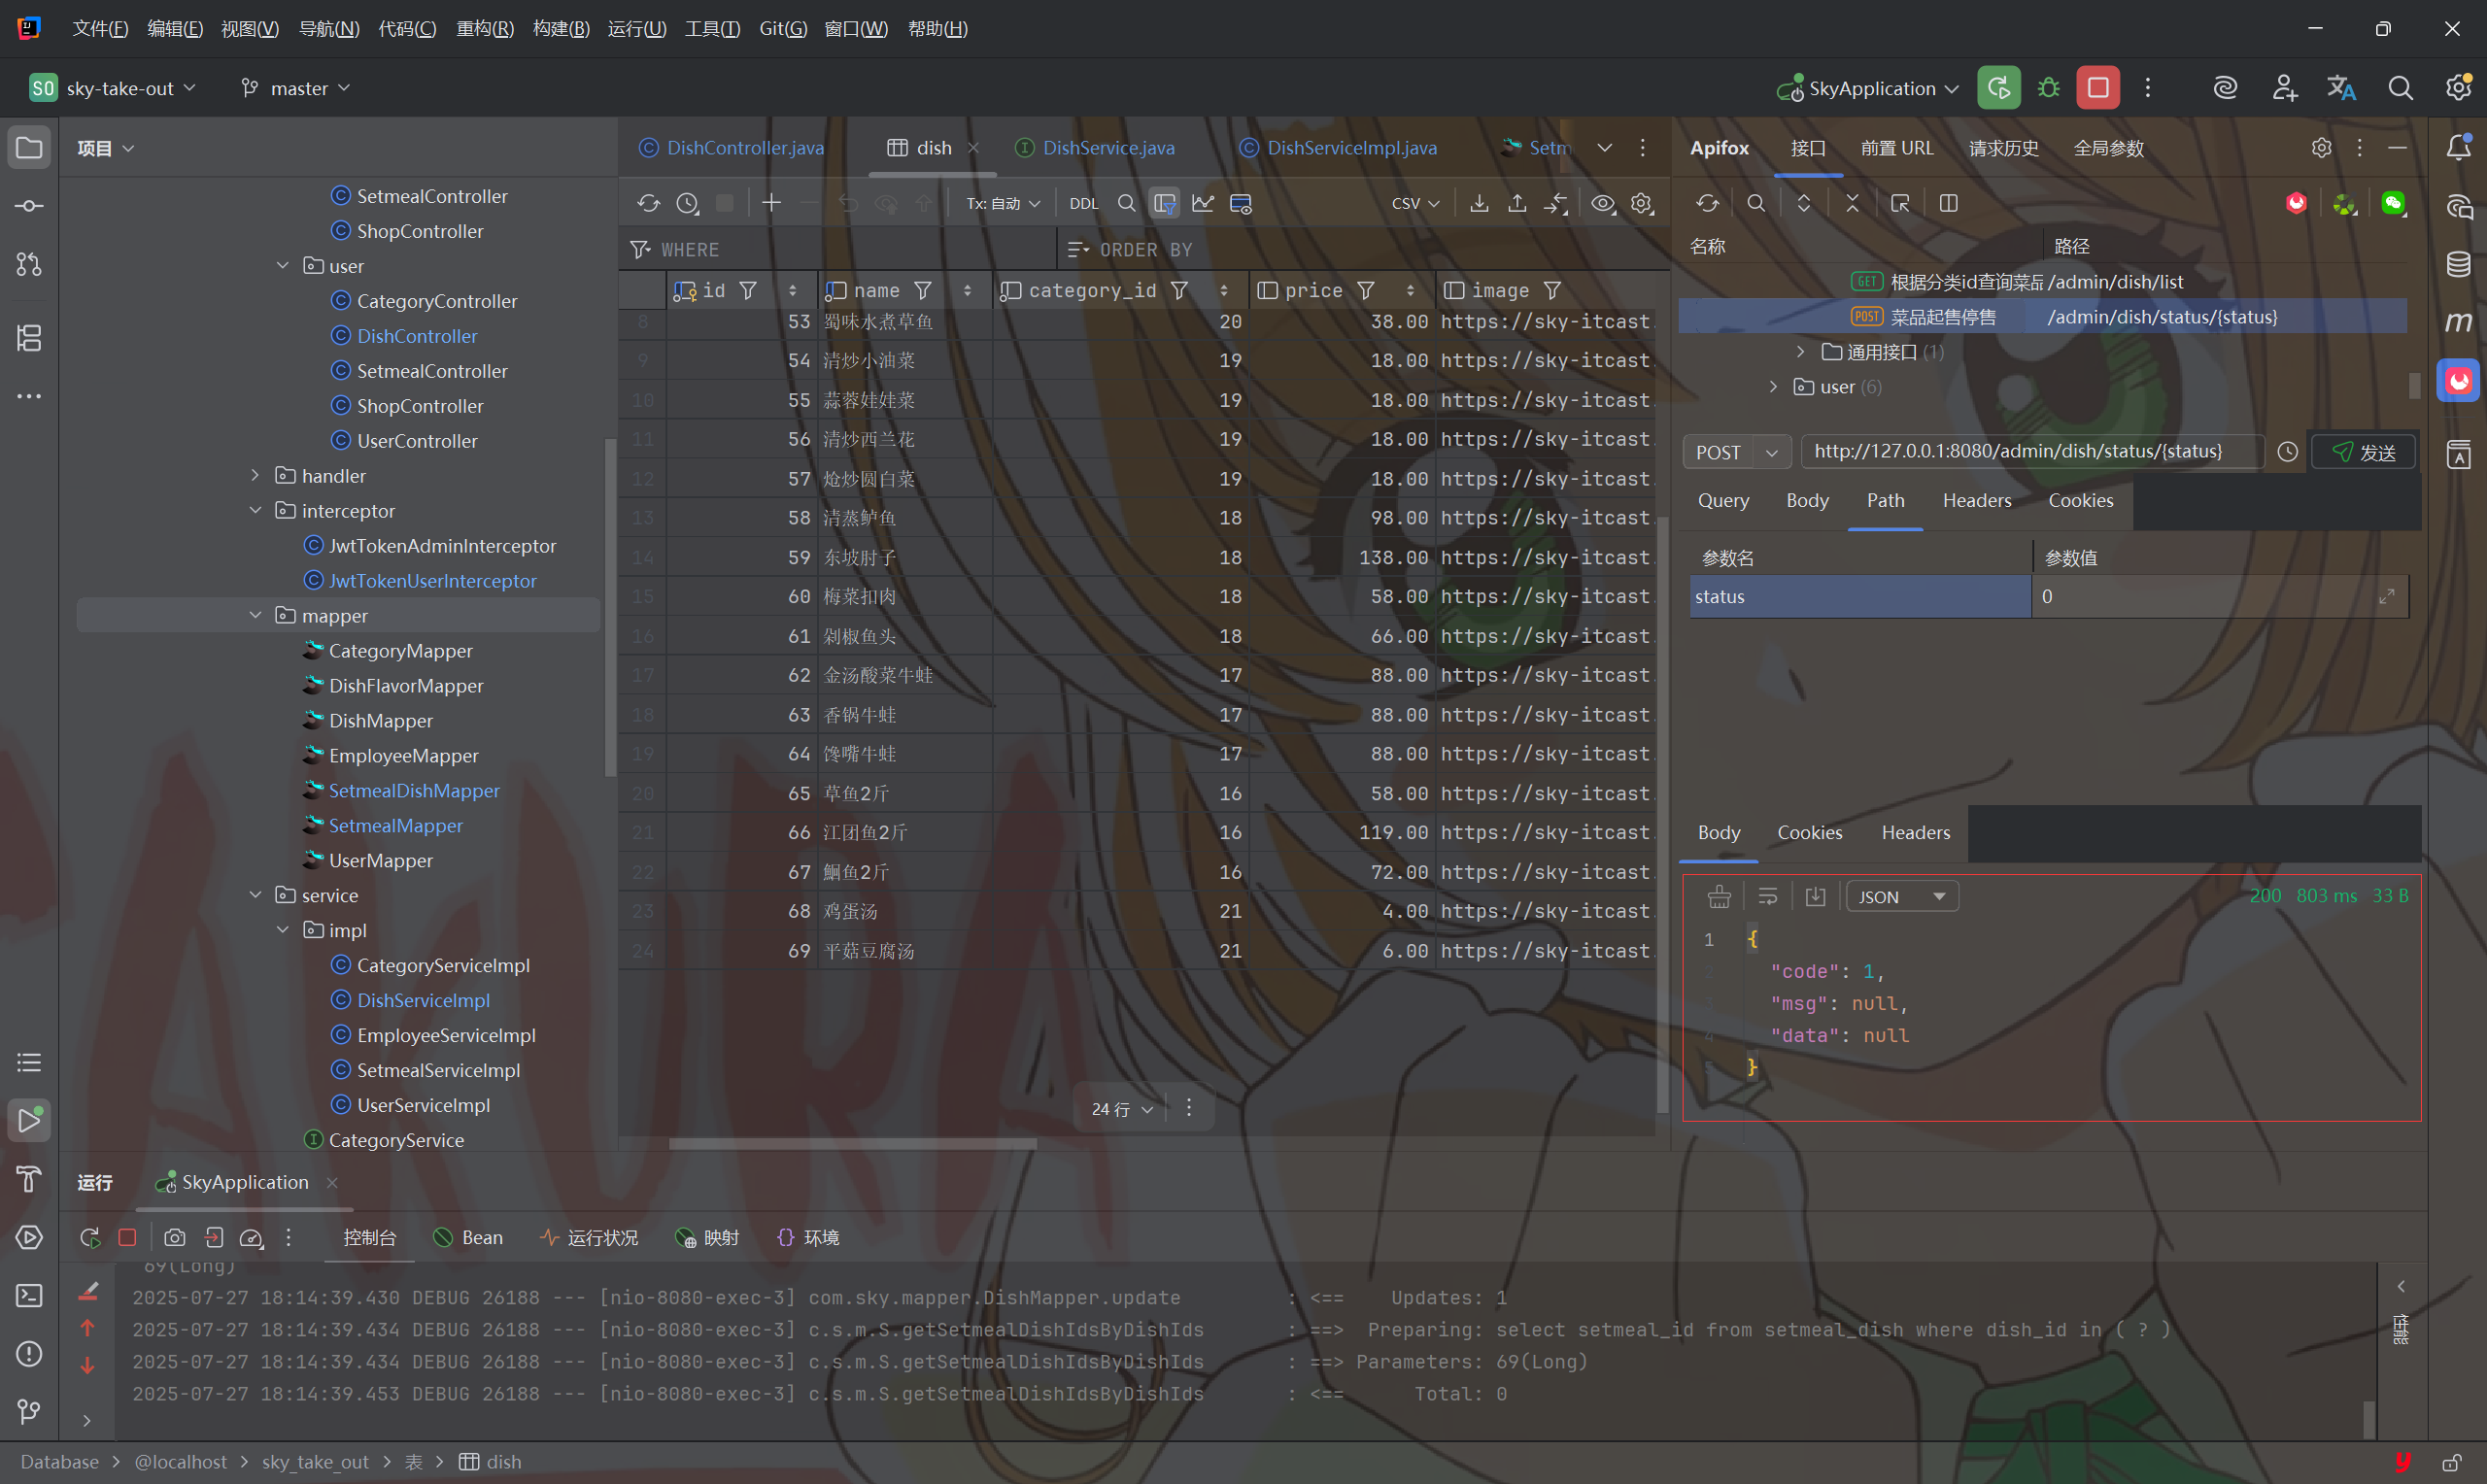Click the DDL button
This screenshot has height=1484, width=2487.
tap(1083, 204)
